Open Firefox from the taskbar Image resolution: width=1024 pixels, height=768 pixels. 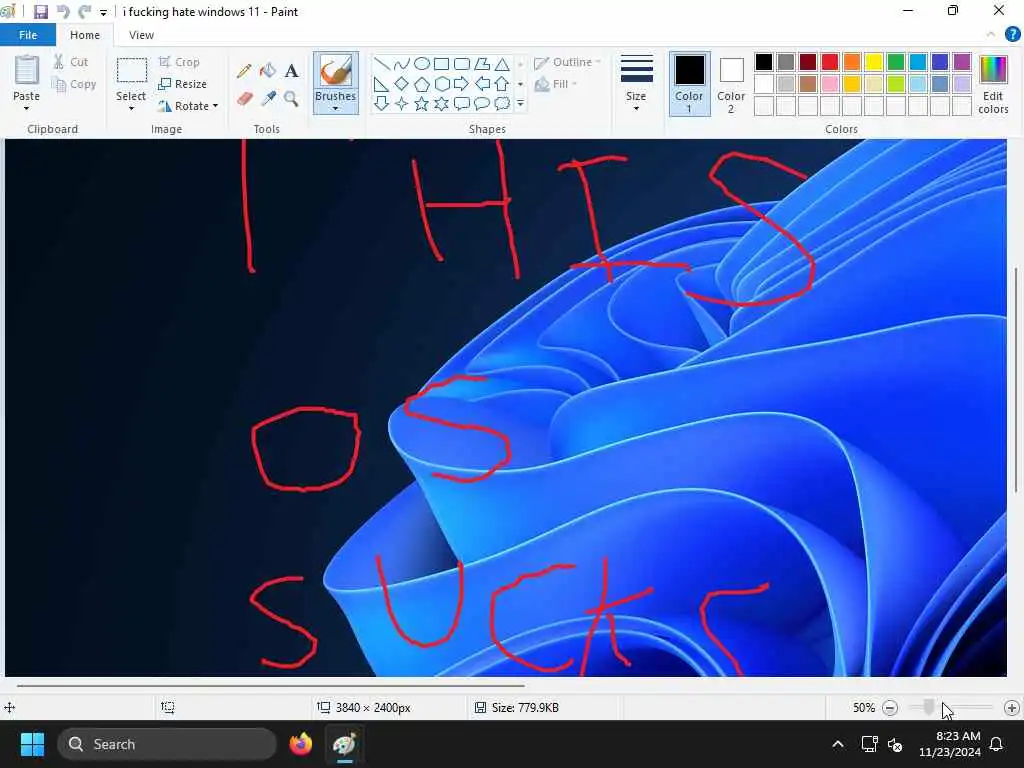tap(301, 744)
